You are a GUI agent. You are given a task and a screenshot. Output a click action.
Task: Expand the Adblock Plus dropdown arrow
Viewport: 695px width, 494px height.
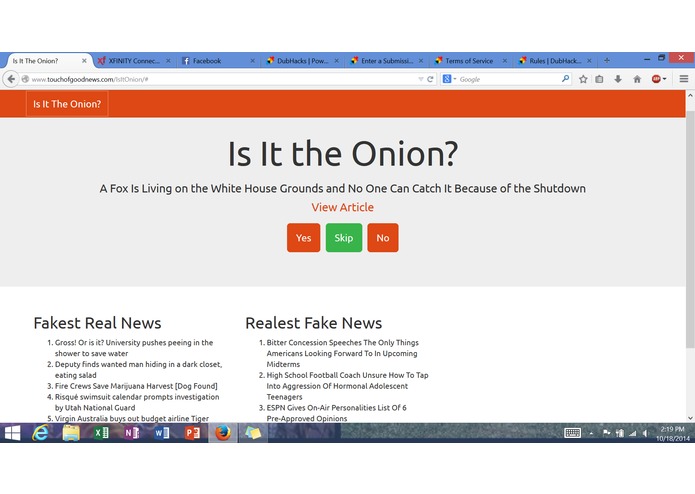[664, 79]
